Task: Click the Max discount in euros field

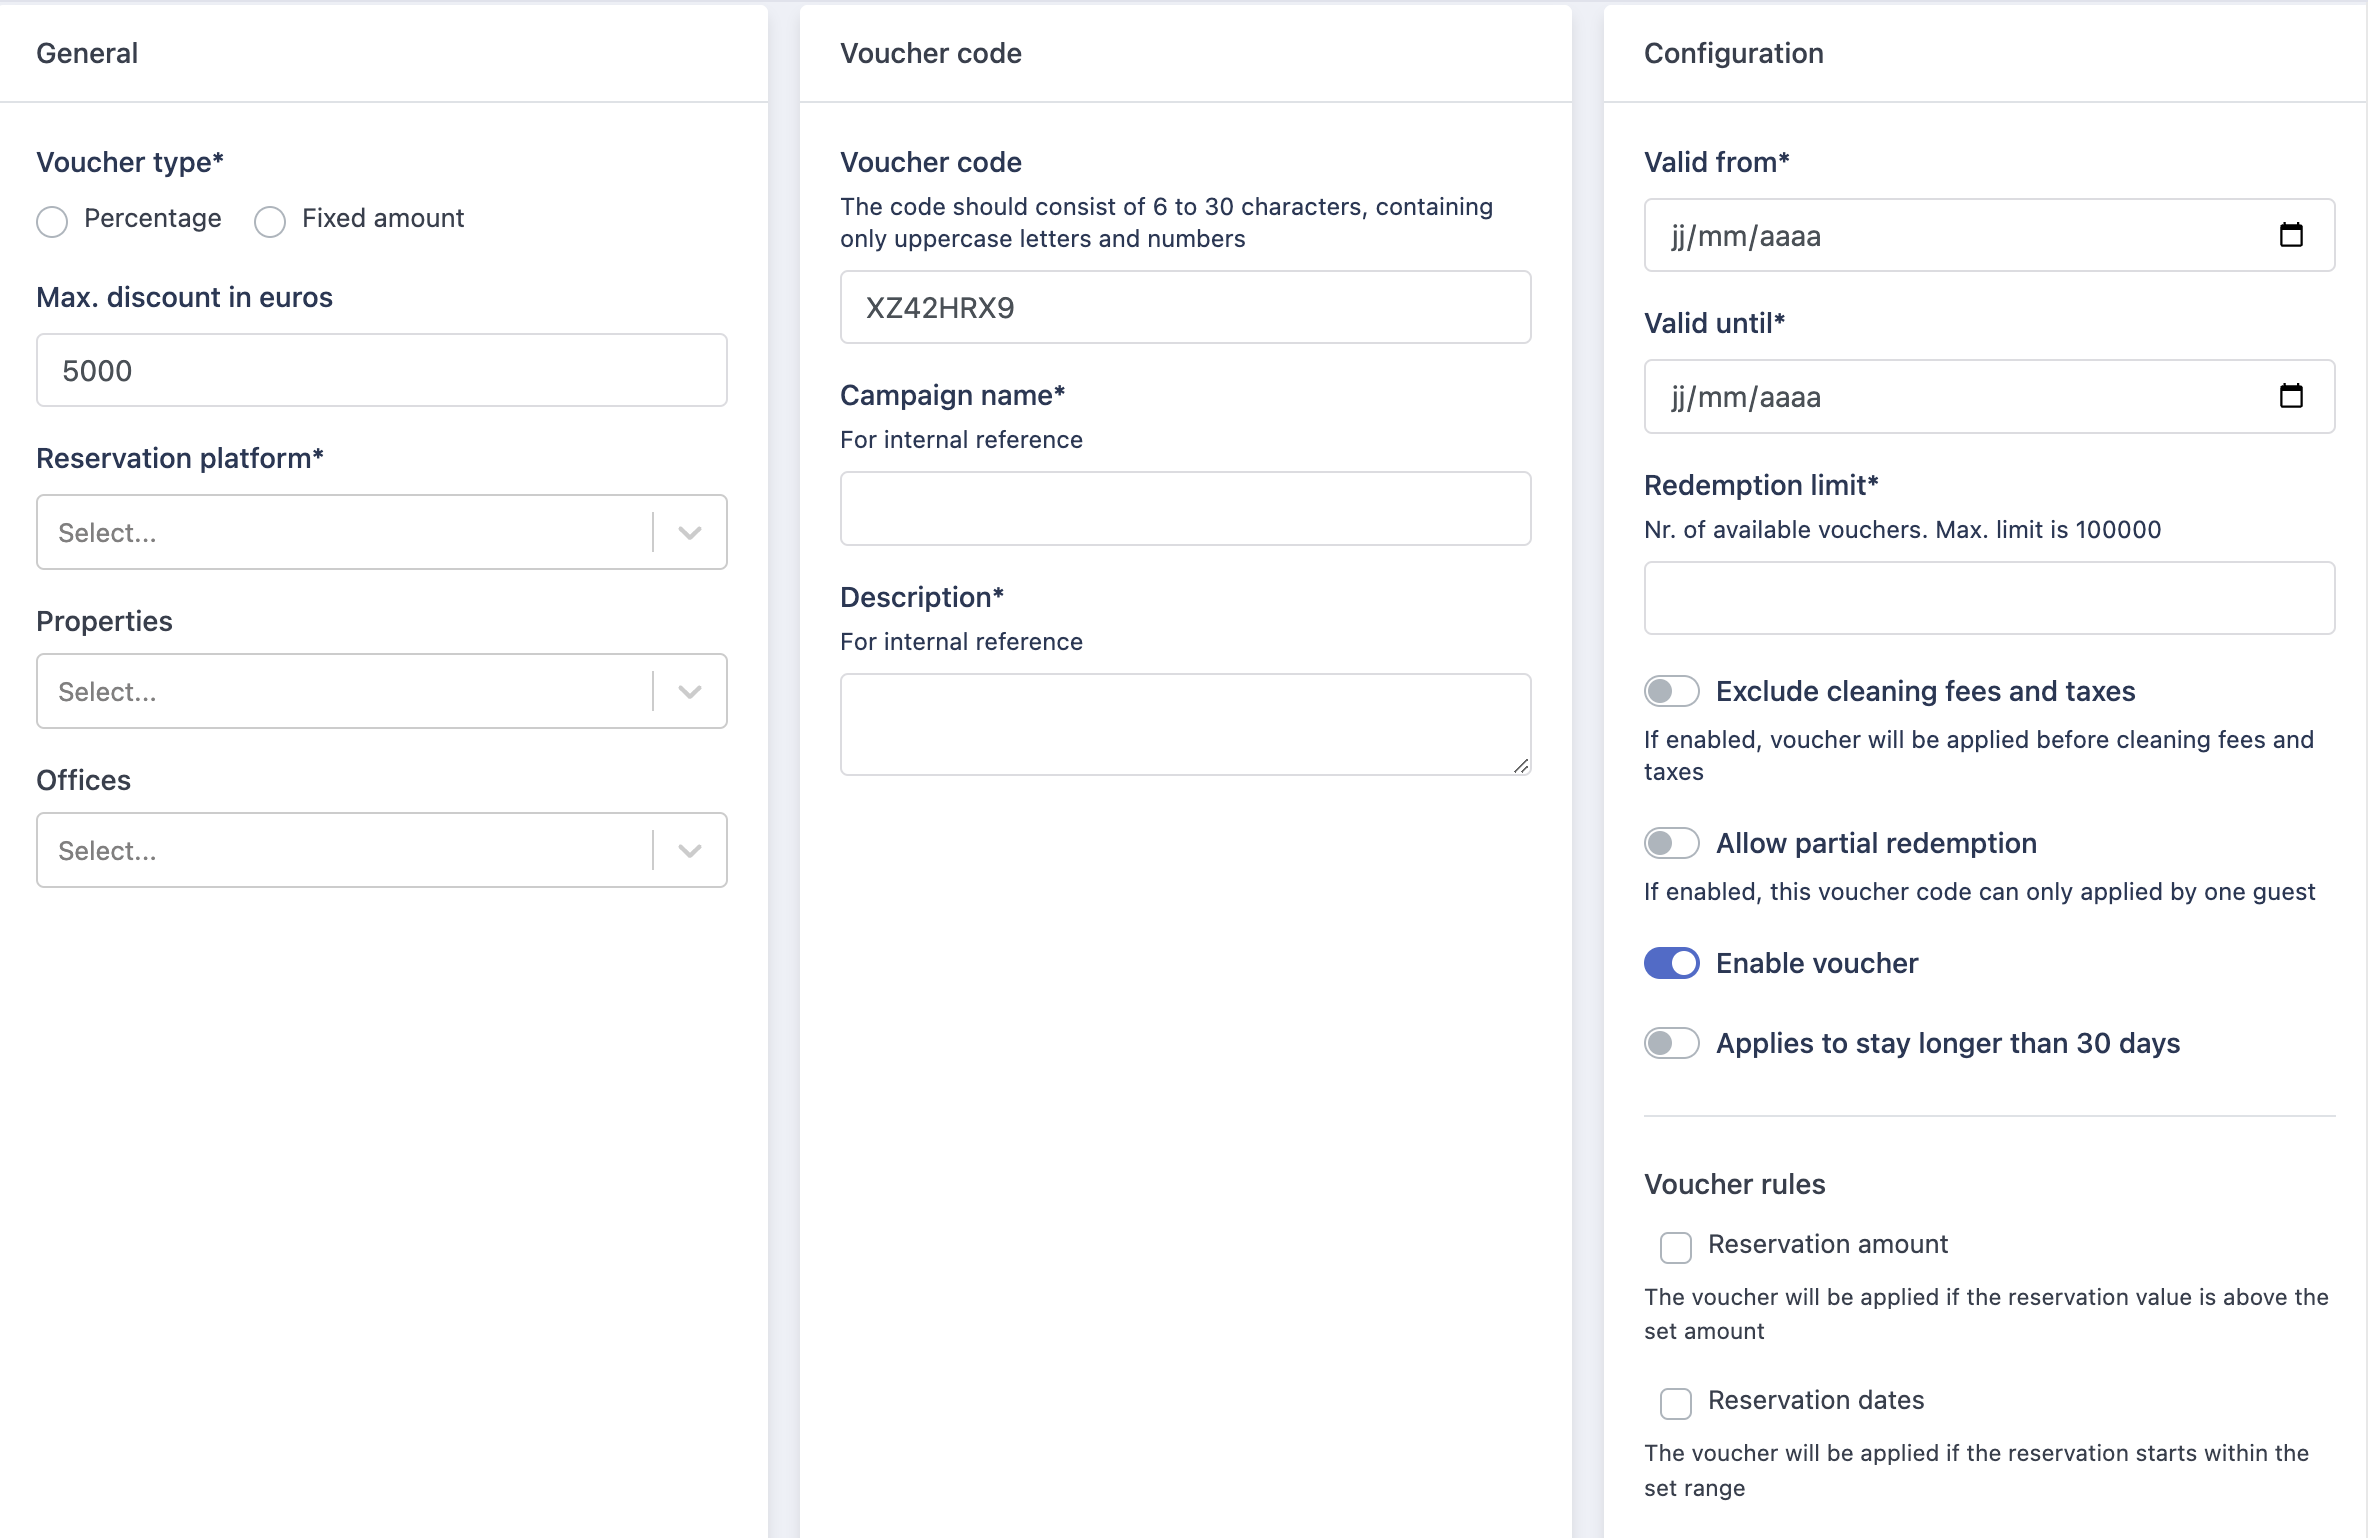Action: tap(381, 370)
